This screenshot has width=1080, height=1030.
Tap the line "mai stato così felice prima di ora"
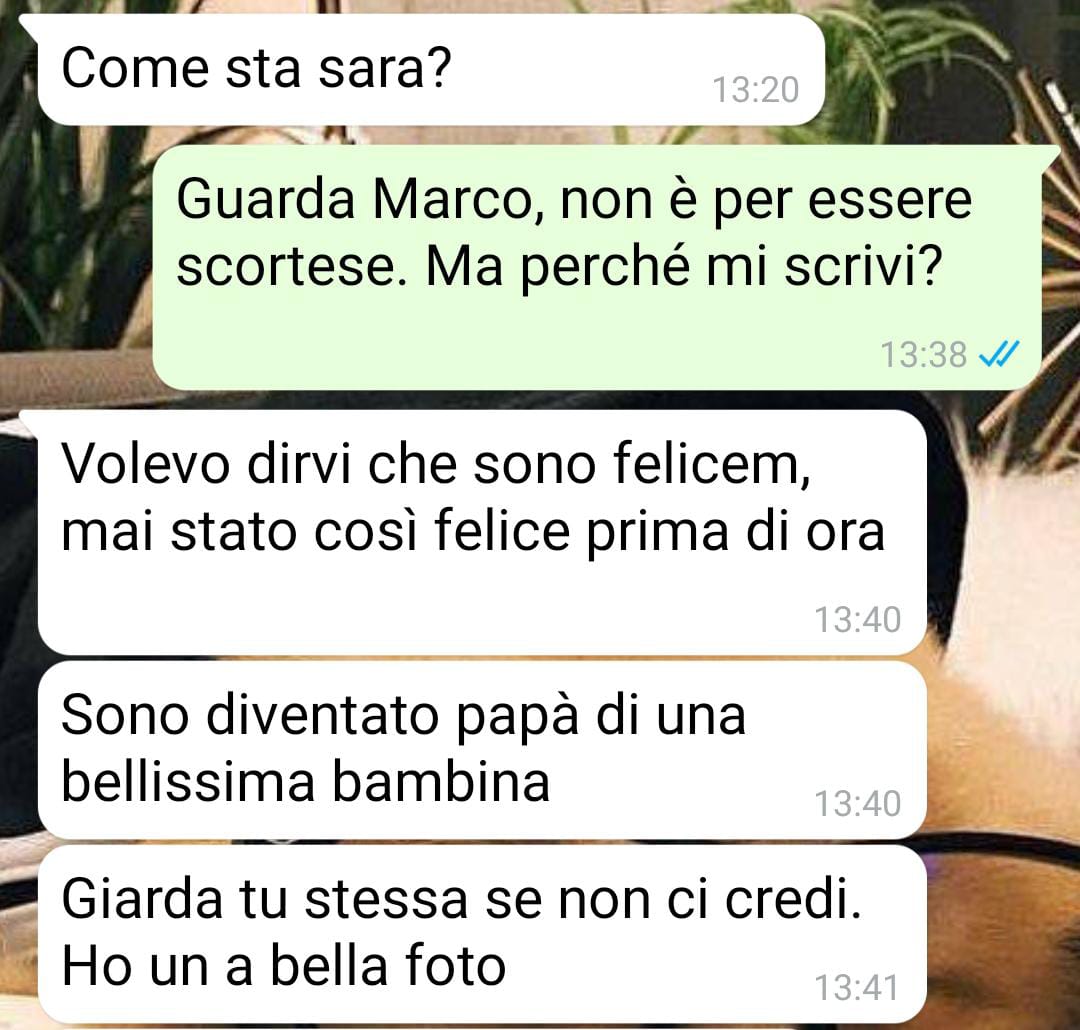click(x=473, y=532)
